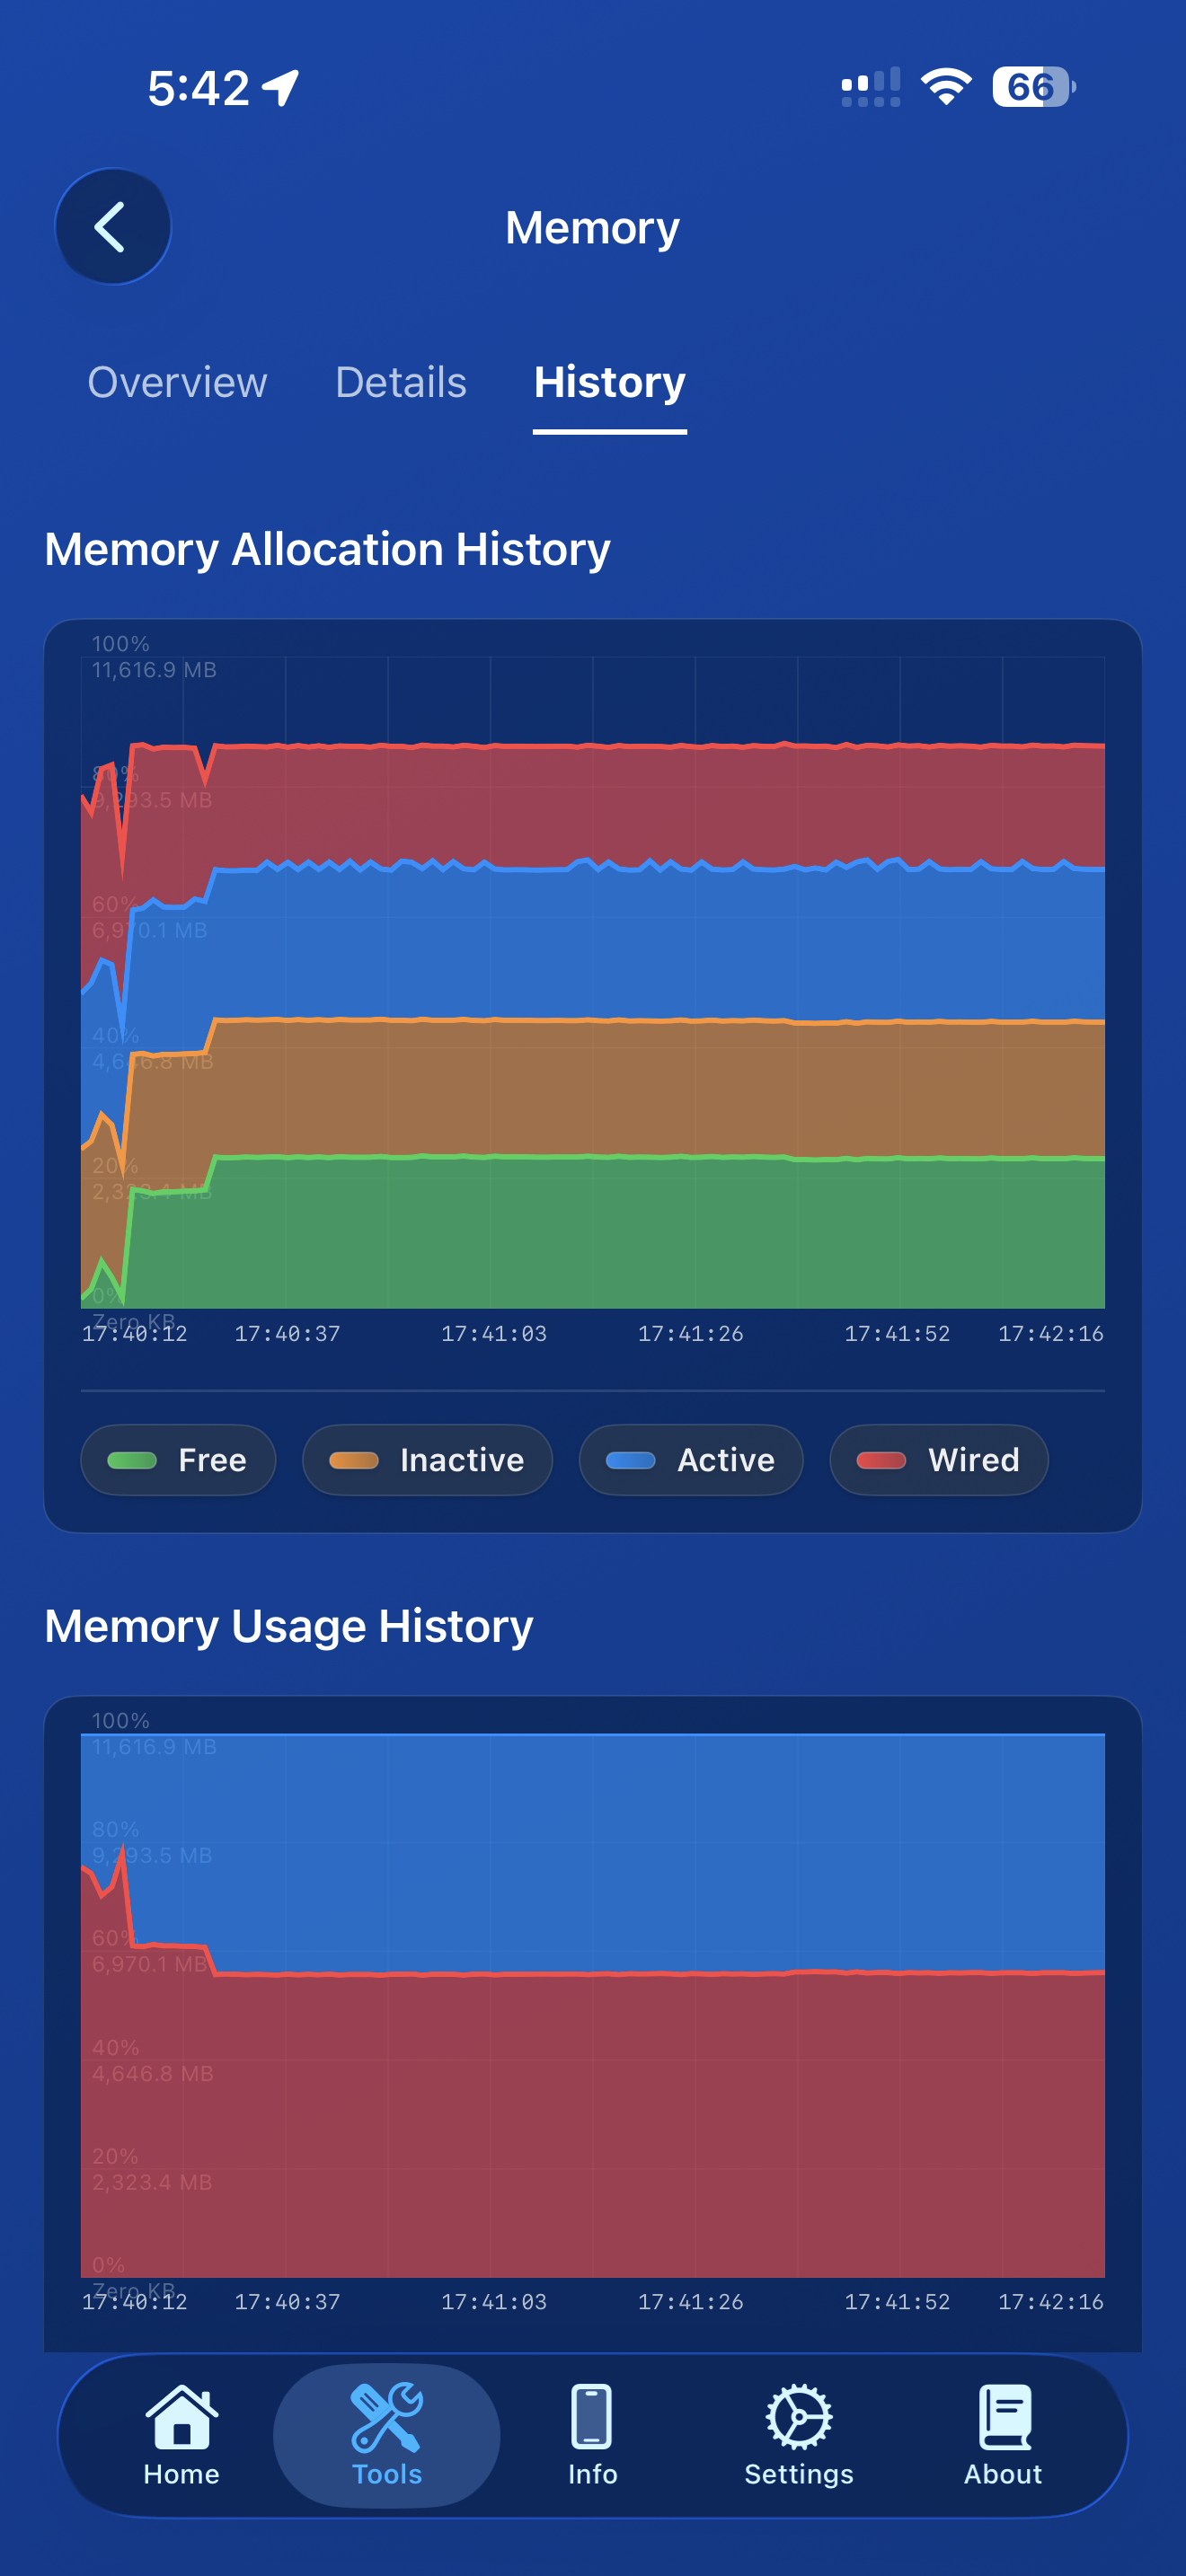1186x2576 pixels.
Task: Toggle the Inactive memory series
Action: point(427,1460)
